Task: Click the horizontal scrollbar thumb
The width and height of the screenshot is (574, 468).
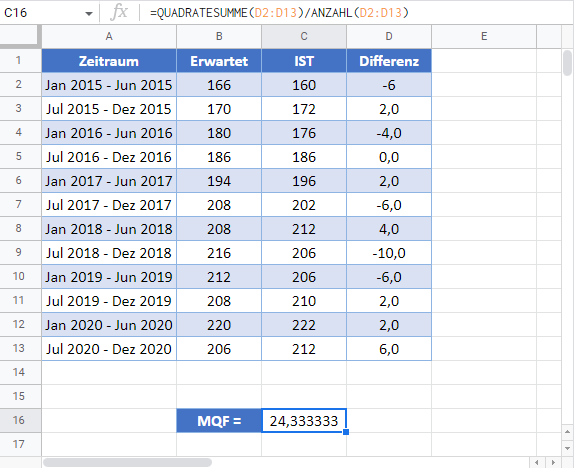Action: pyautogui.click(x=127, y=462)
